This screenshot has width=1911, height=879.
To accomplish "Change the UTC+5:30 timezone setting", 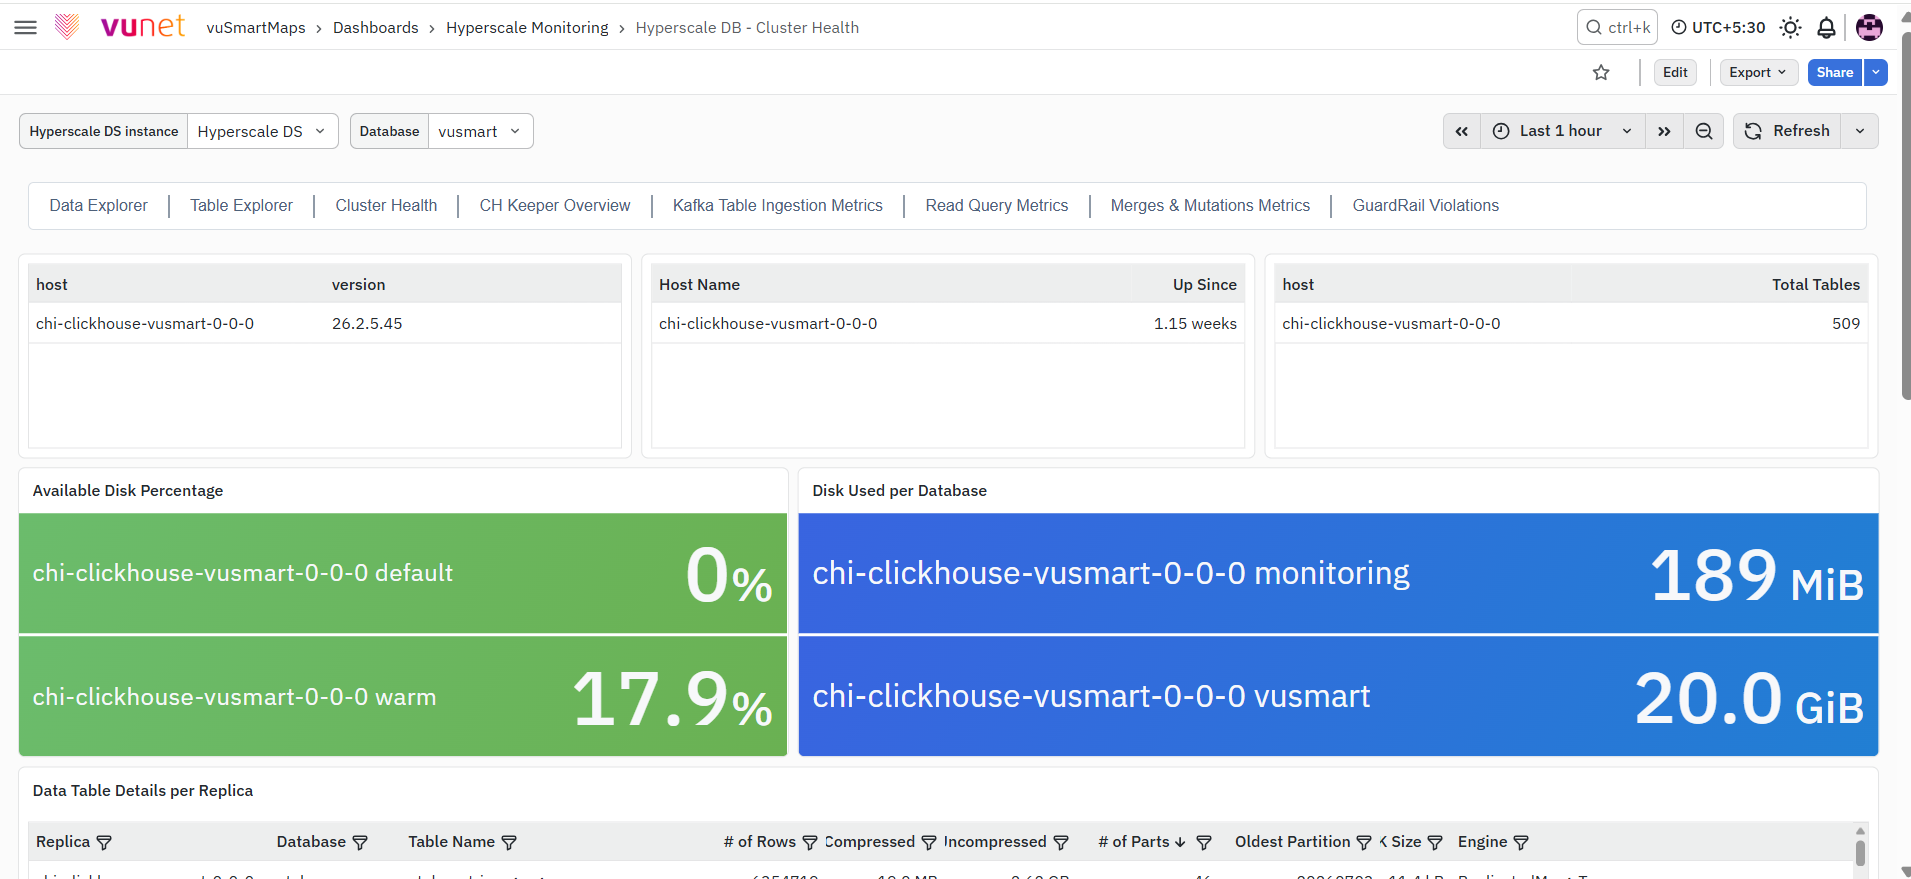I will coord(1718,27).
